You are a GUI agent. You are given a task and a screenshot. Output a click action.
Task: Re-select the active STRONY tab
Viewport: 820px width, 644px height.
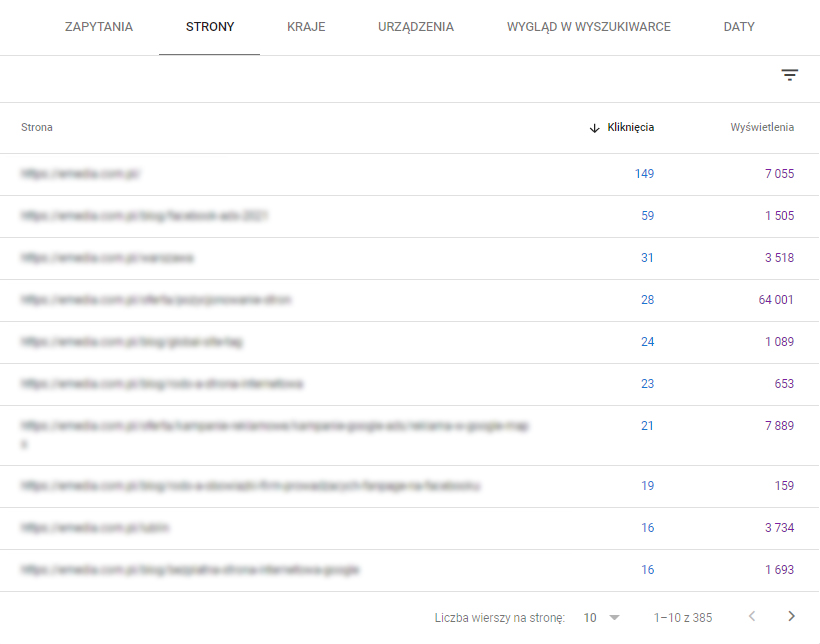(x=208, y=27)
